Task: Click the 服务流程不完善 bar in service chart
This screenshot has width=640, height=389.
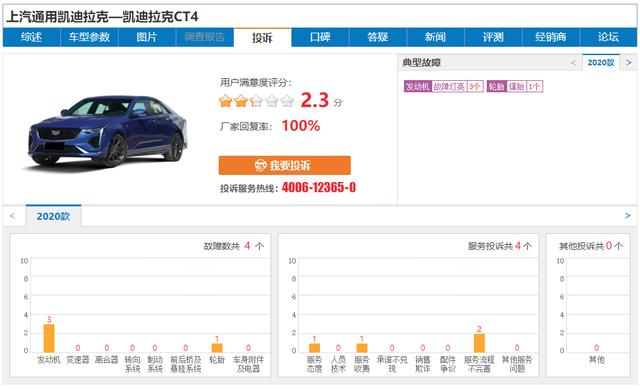Action: pos(479,343)
